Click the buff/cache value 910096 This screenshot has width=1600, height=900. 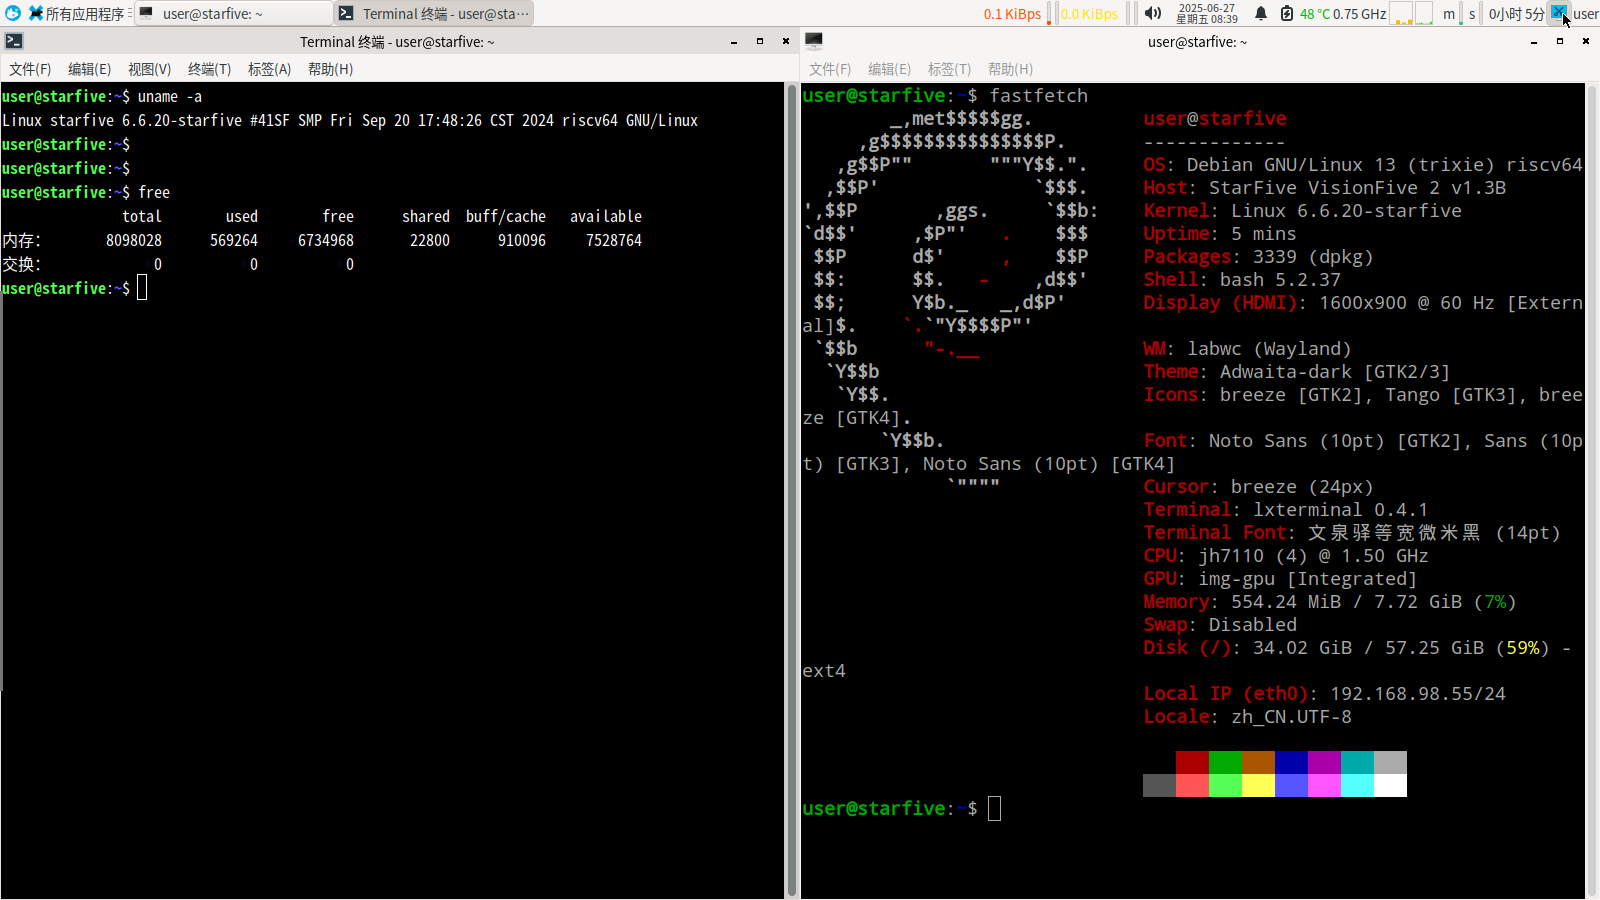pyautogui.click(x=522, y=241)
